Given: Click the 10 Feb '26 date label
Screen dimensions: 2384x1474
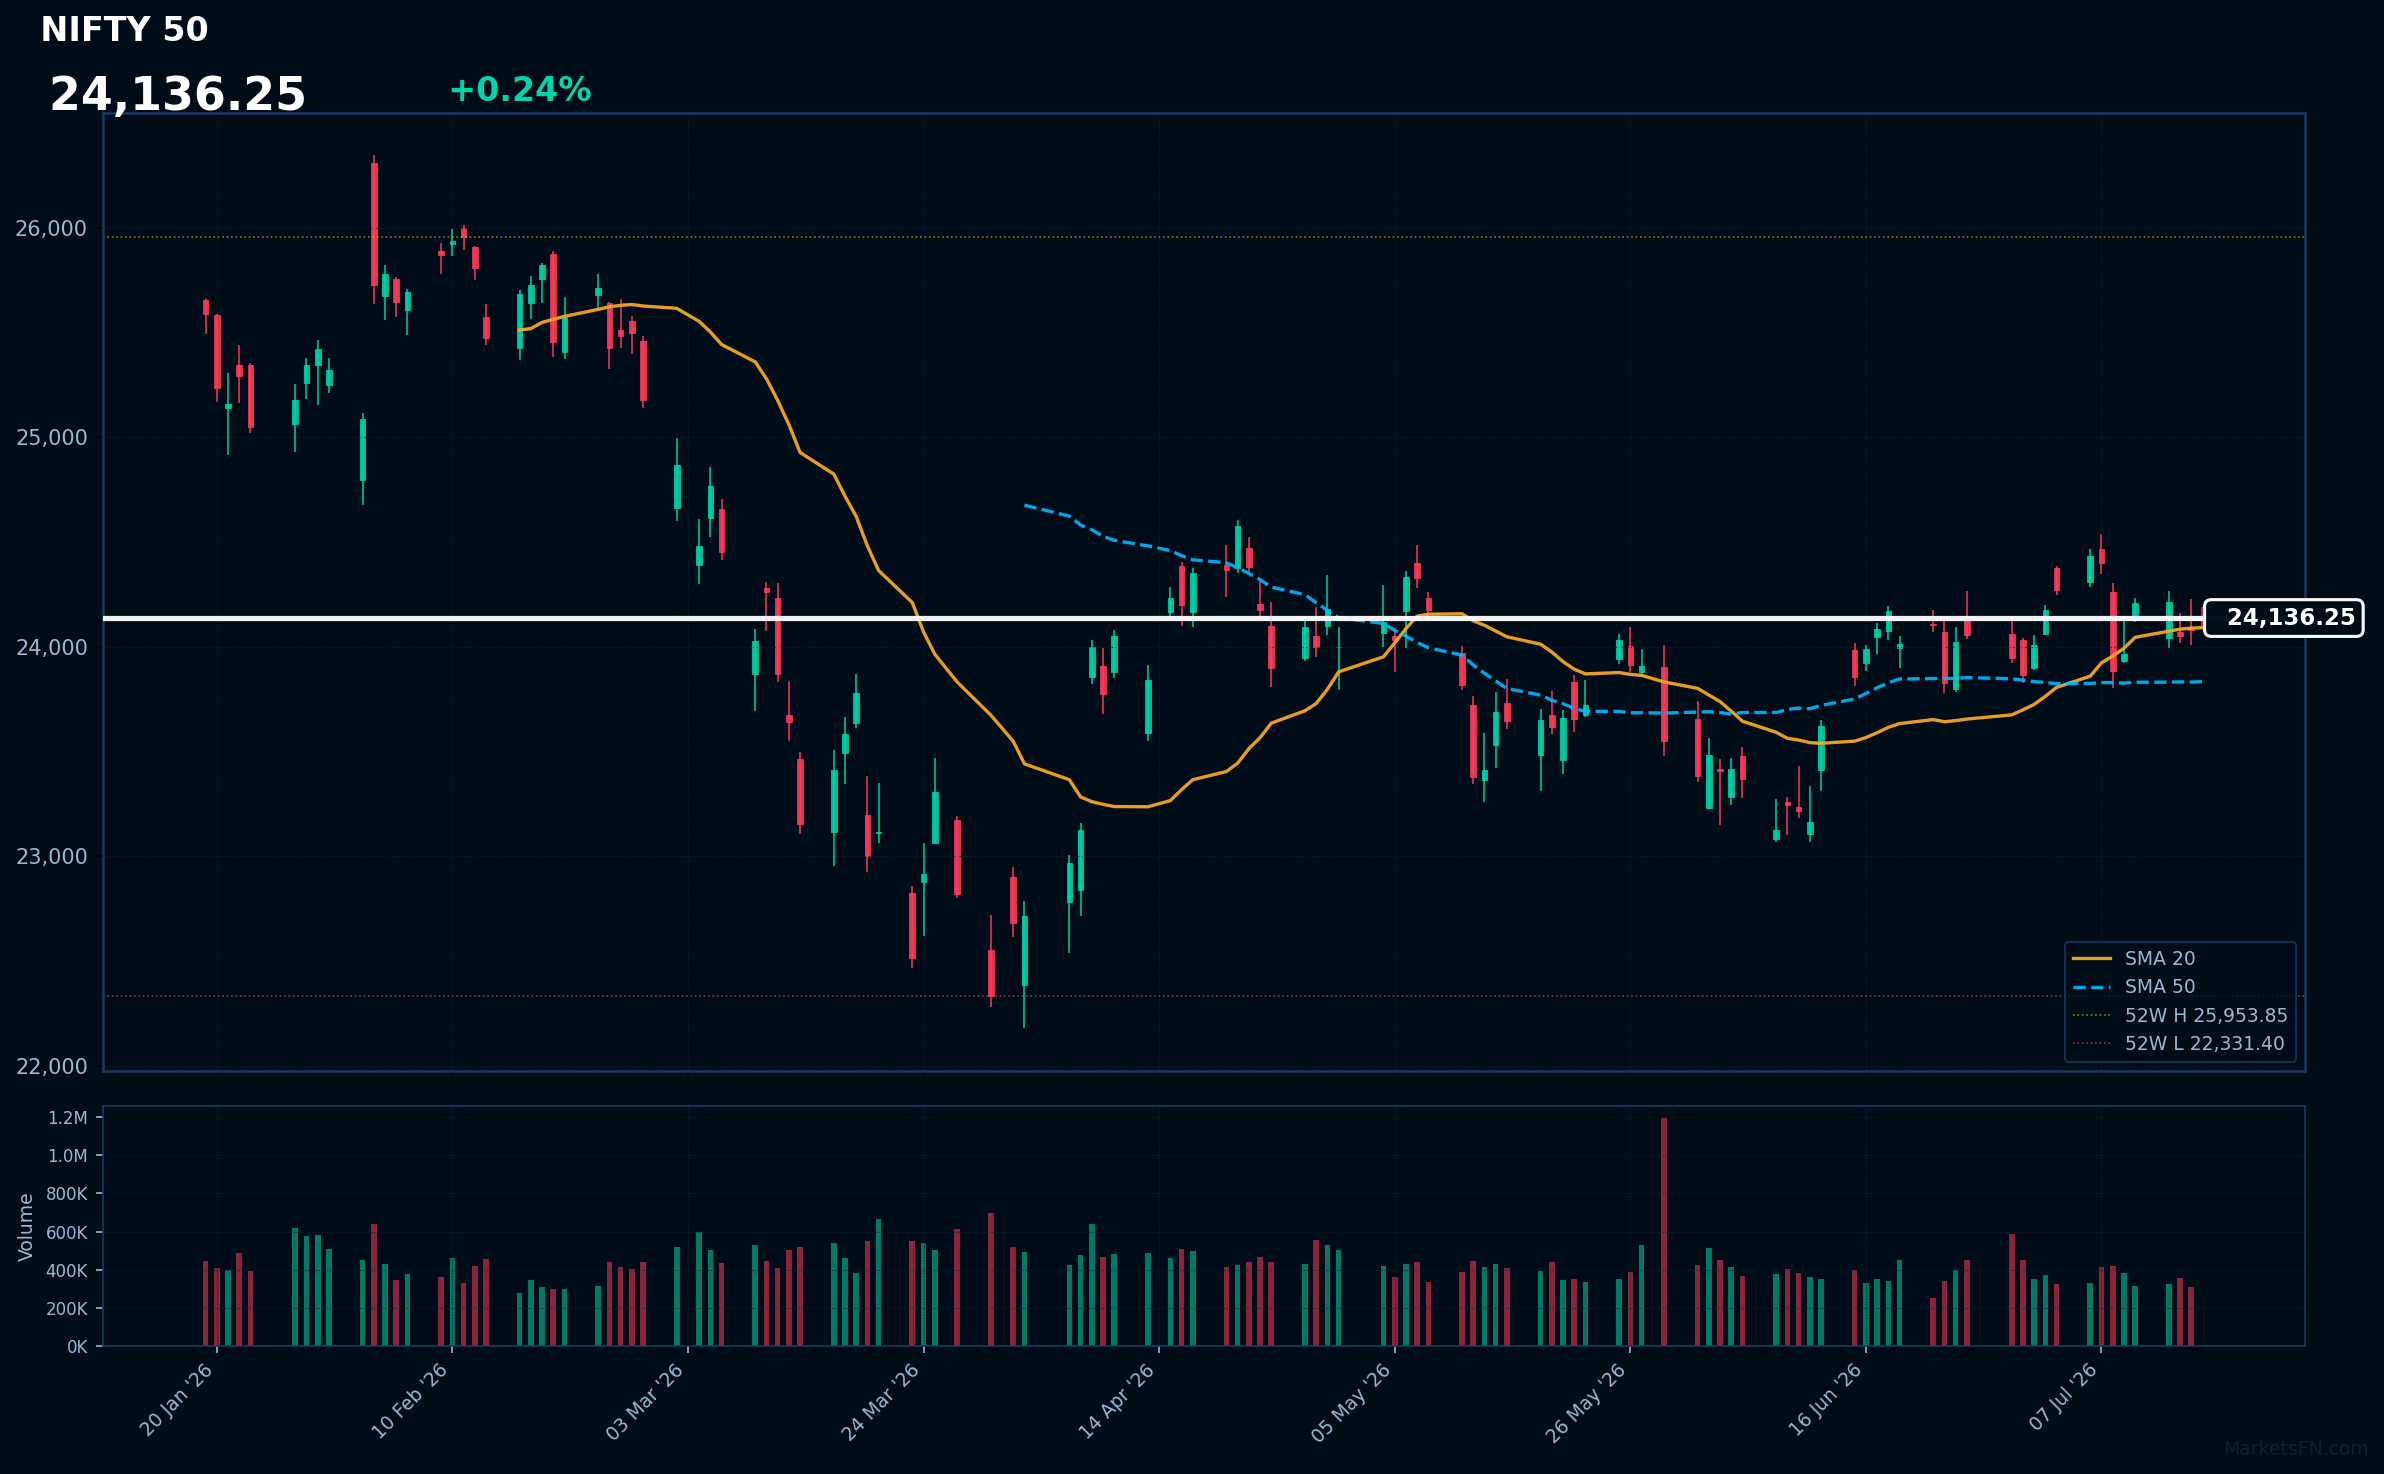Looking at the screenshot, I should tap(411, 1400).
